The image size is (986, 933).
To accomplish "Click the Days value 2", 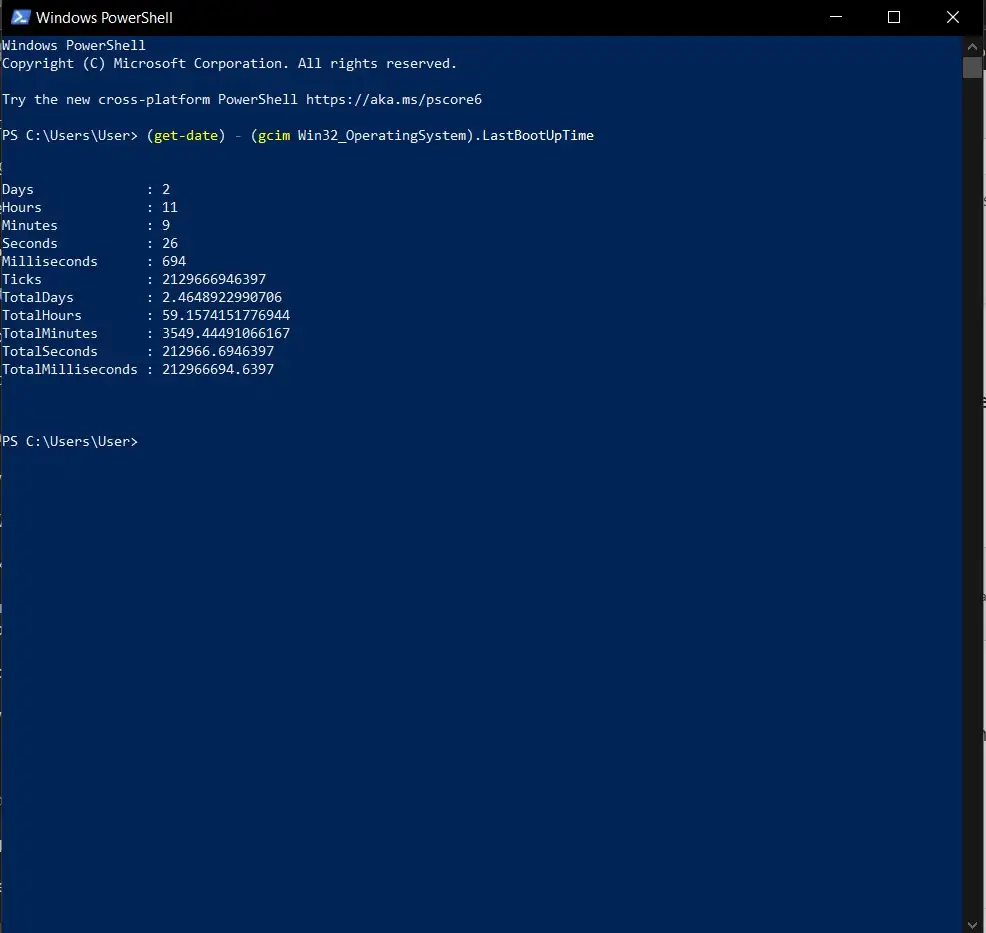I will 166,189.
